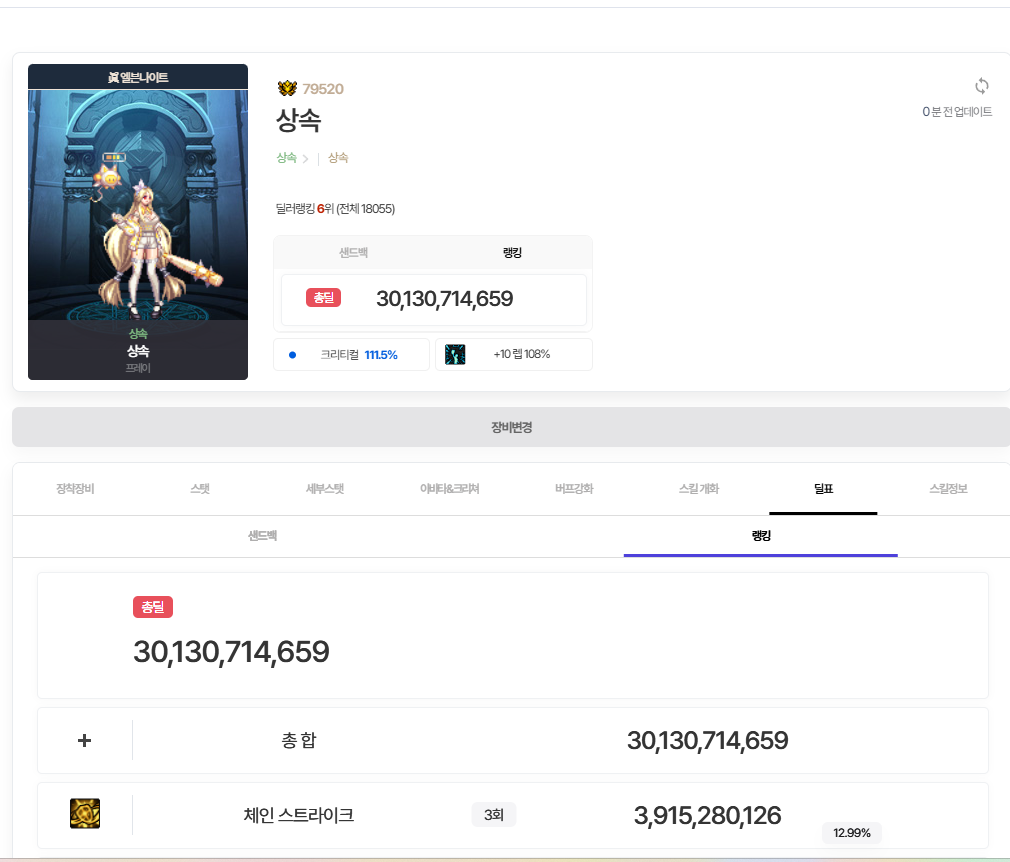Viewport: 1010px width, 862px height.
Task: Click the blue dot beside 크리티컬
Action: 292,354
